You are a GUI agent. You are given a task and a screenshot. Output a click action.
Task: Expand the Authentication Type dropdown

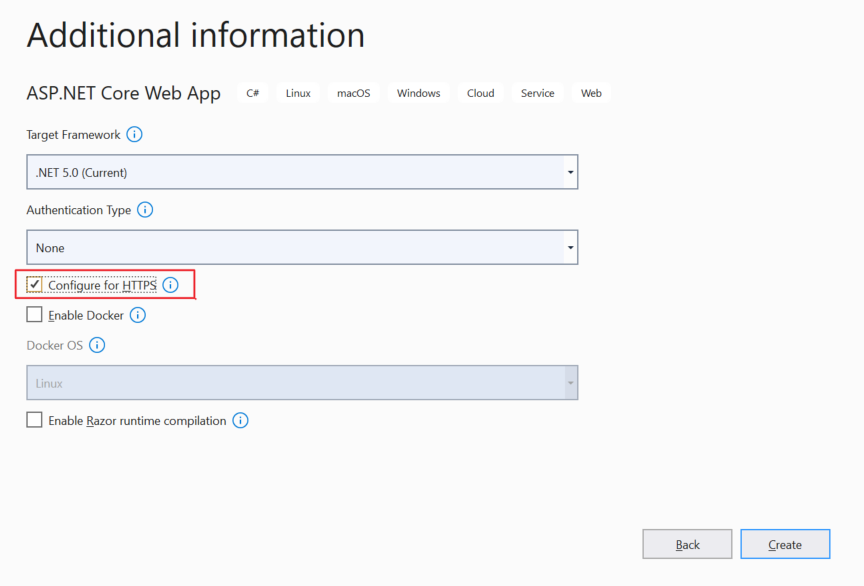[x=302, y=247]
